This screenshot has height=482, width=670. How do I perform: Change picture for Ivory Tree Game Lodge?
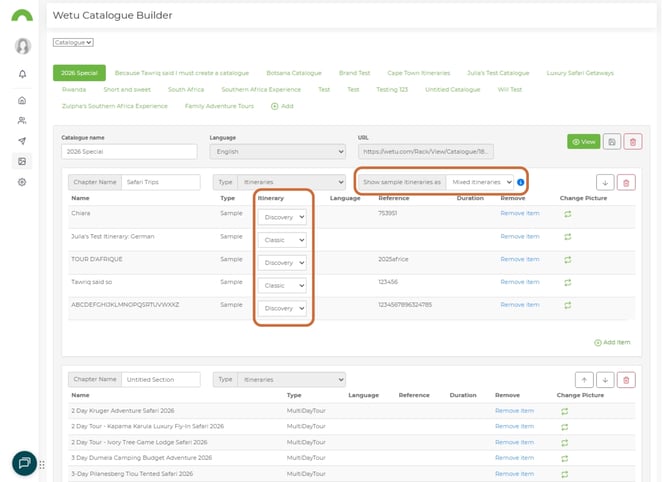pos(564,443)
